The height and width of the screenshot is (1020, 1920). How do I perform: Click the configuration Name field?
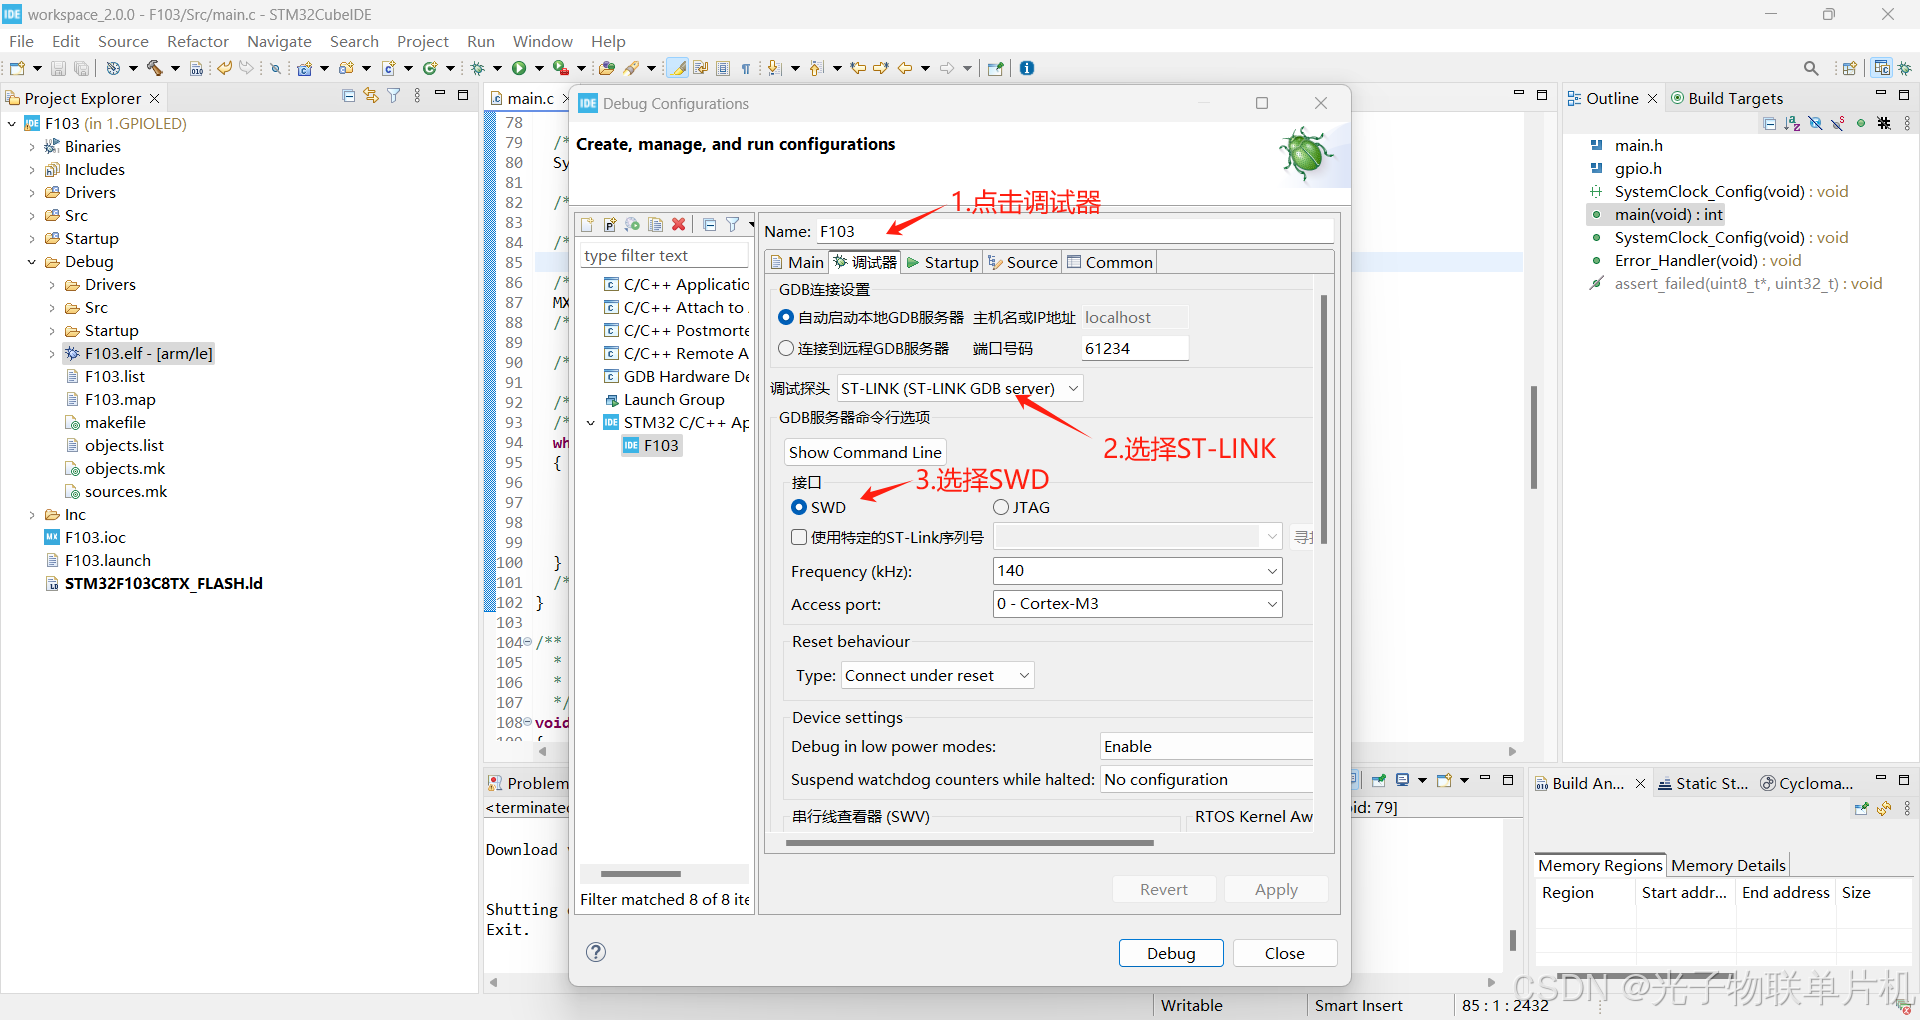point(1075,231)
